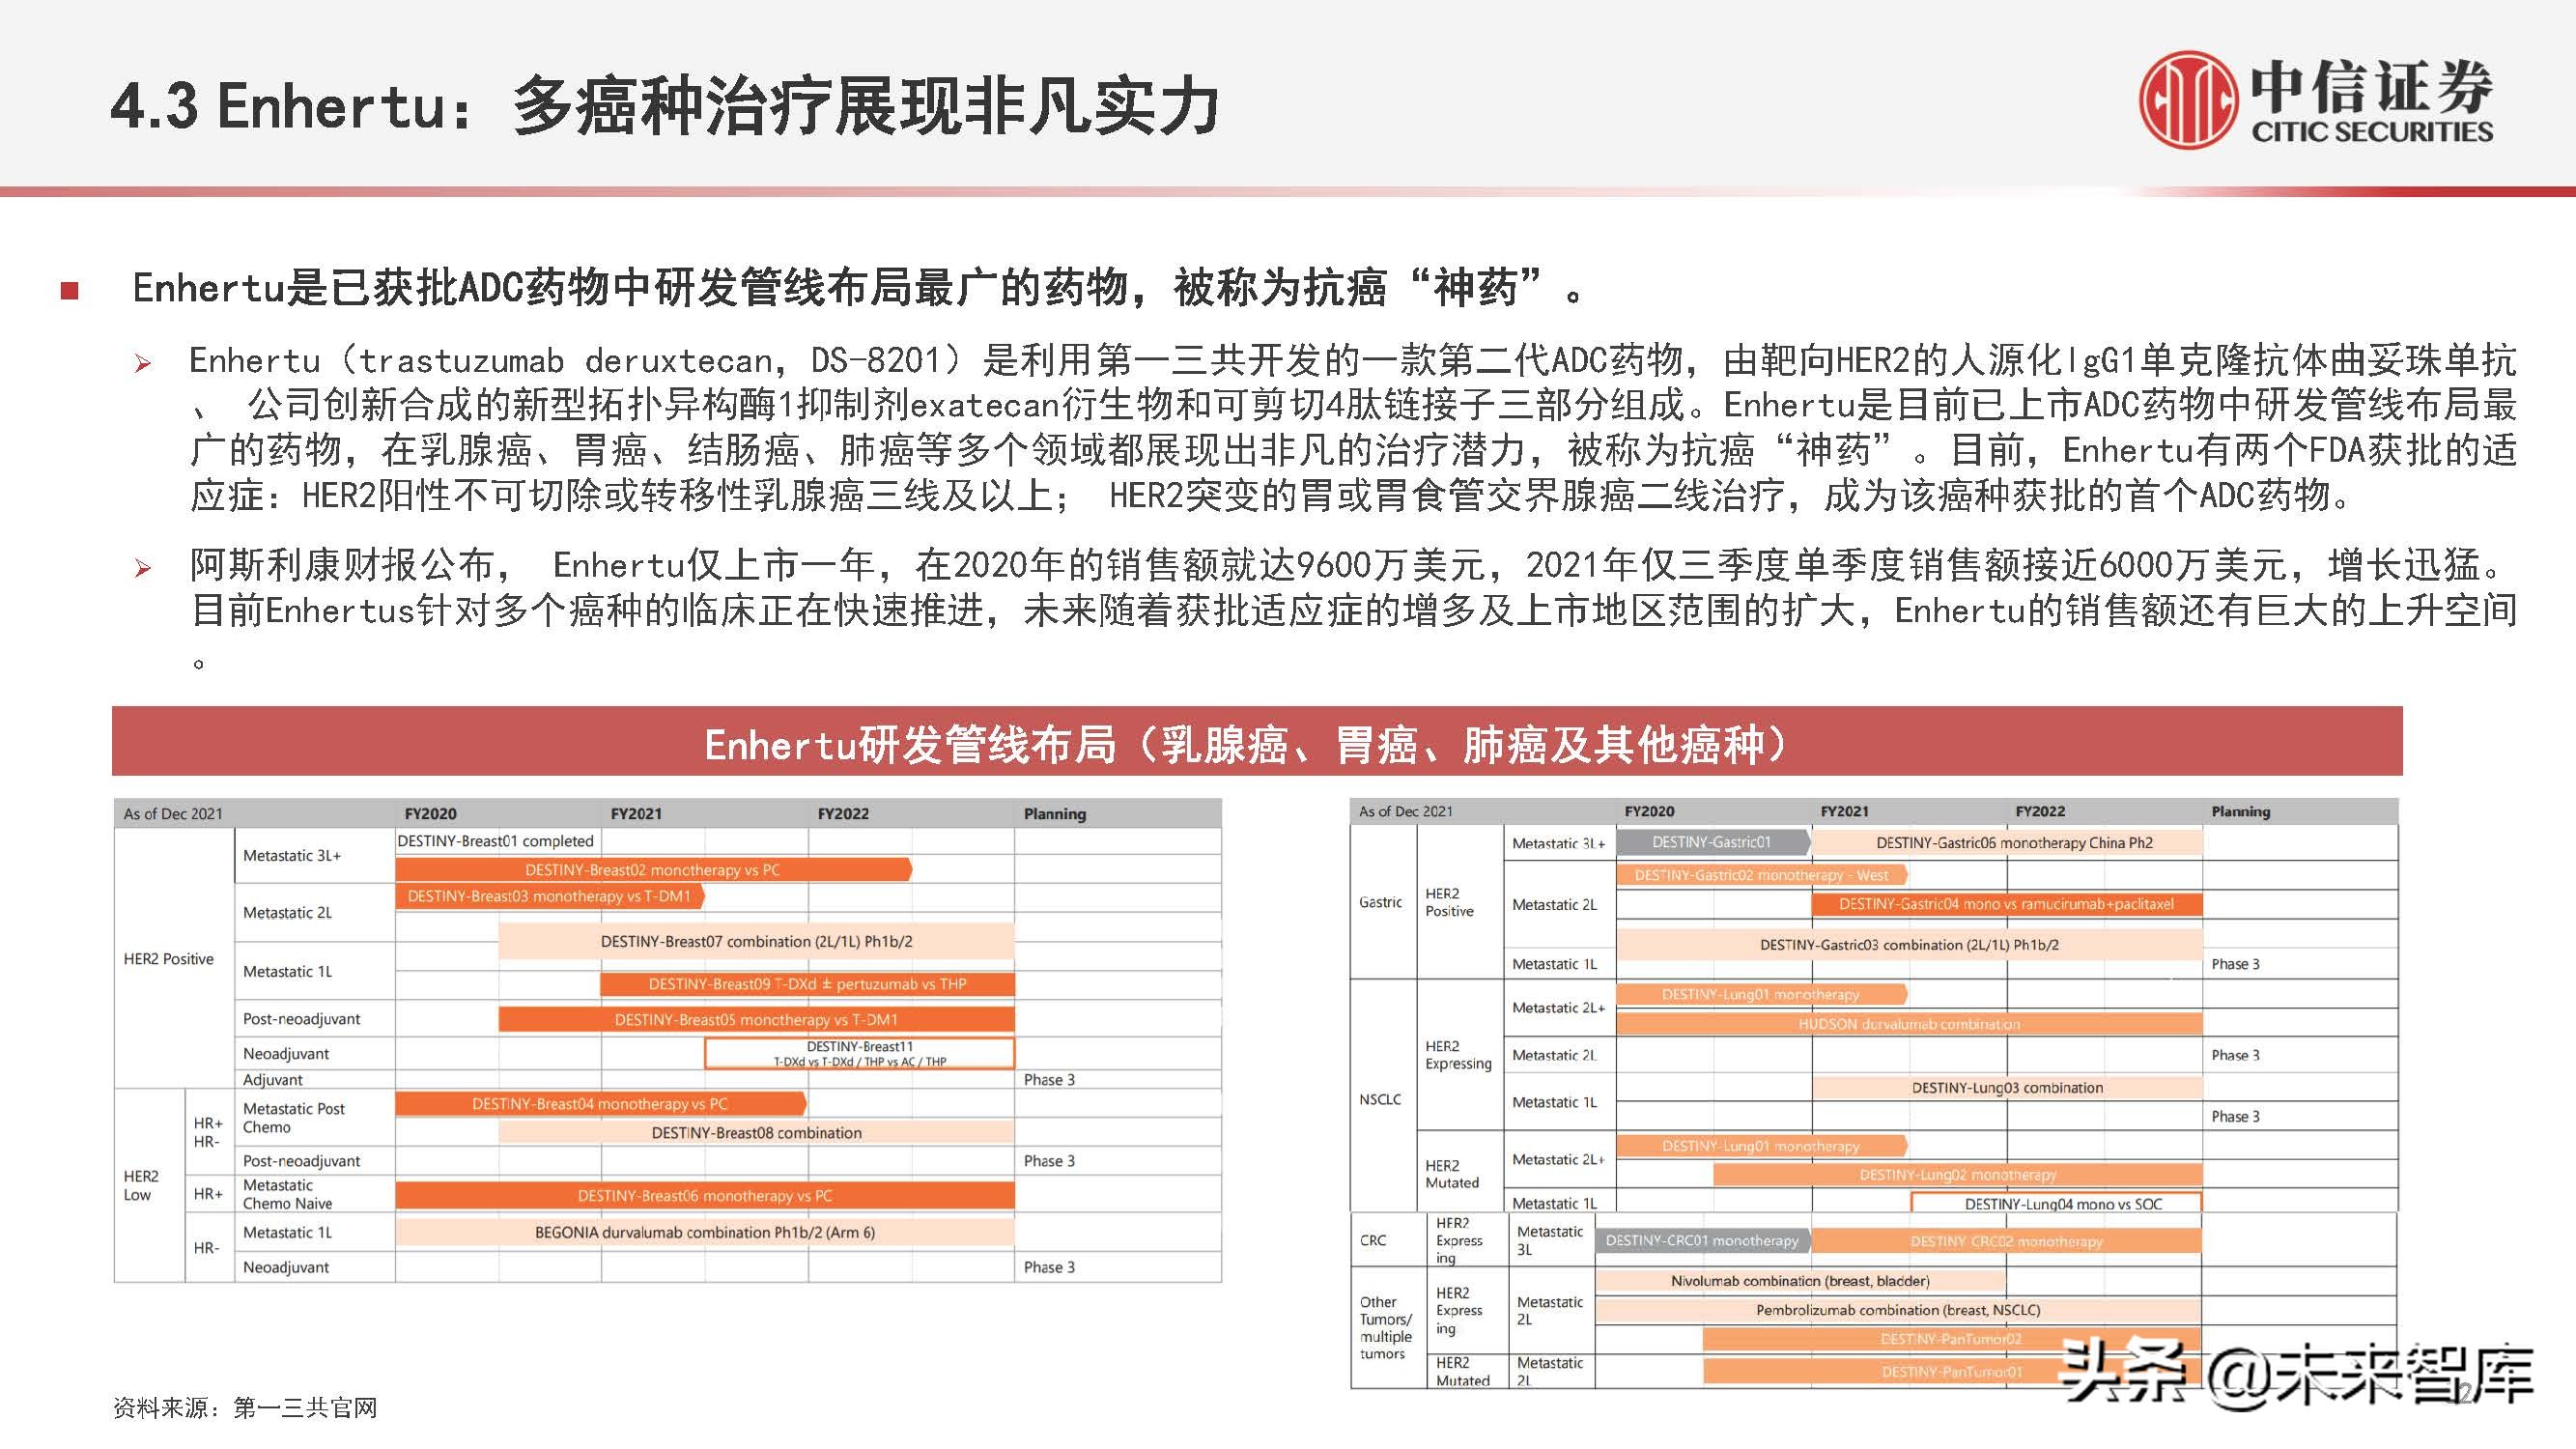Click the 'DESTINY-CRC02 monotherapy' bar
The image size is (2576, 1449).
(x=2007, y=1241)
